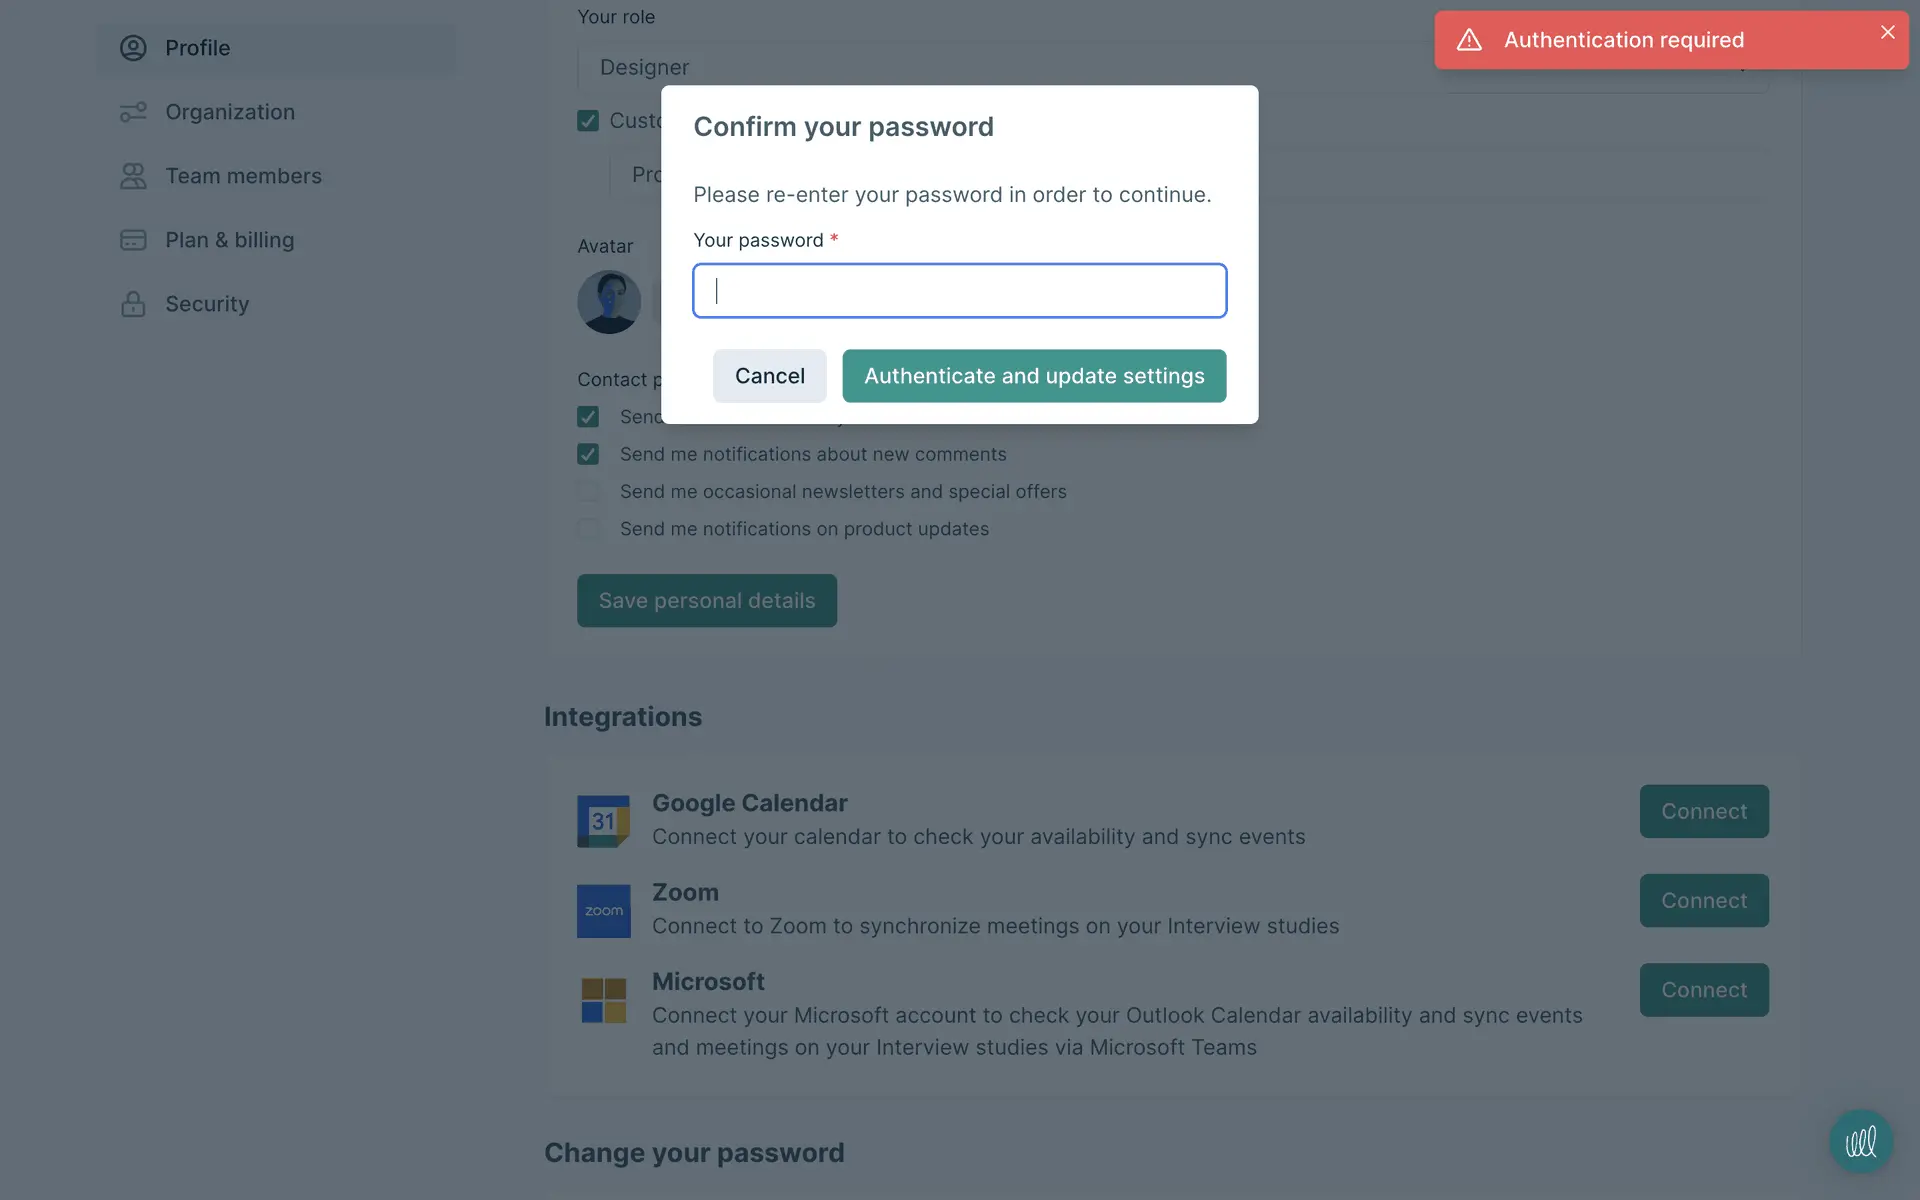Click Authenticate and update settings button
Screen dimensions: 1920x1200
point(1034,376)
